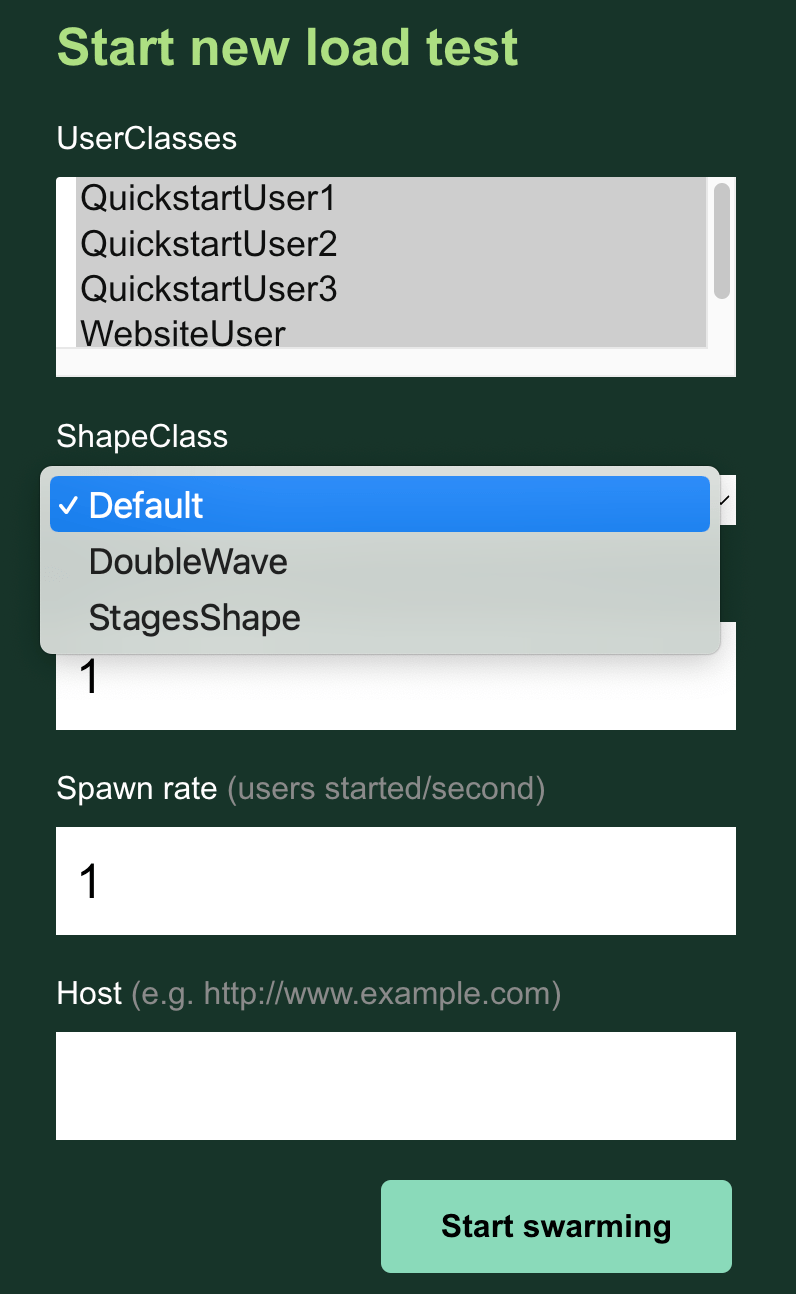Click the Start new load test heading
The height and width of the screenshot is (1294, 796).
(288, 47)
